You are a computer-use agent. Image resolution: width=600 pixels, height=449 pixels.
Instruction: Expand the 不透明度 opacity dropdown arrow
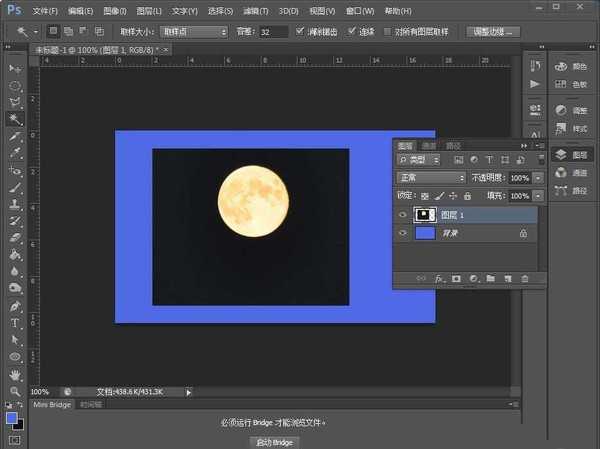[538, 177]
